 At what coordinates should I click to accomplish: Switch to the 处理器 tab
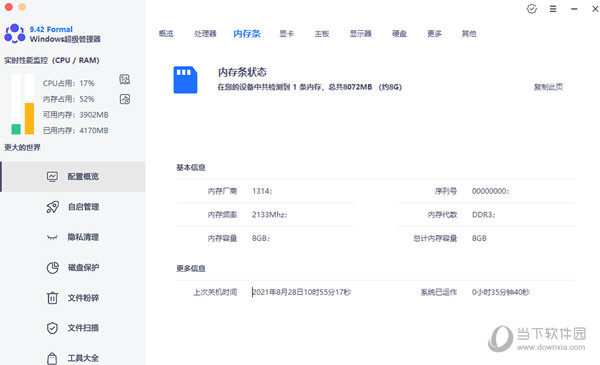pos(205,34)
